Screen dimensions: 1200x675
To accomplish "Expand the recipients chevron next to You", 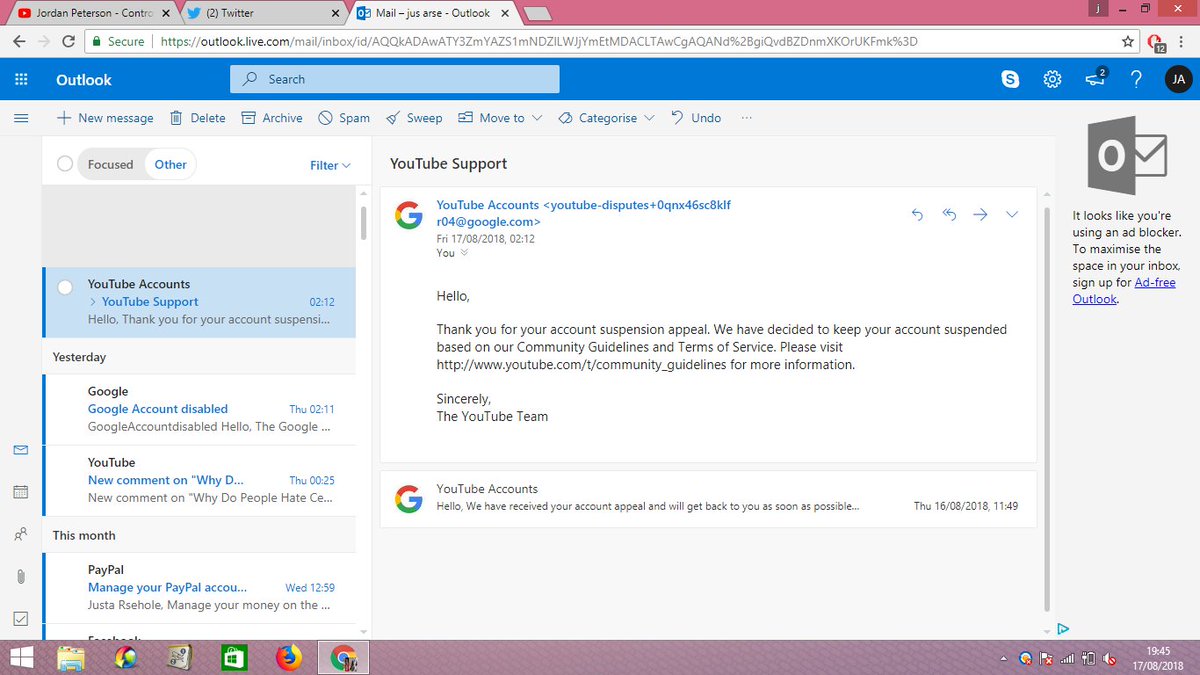I will pyautogui.click(x=464, y=253).
